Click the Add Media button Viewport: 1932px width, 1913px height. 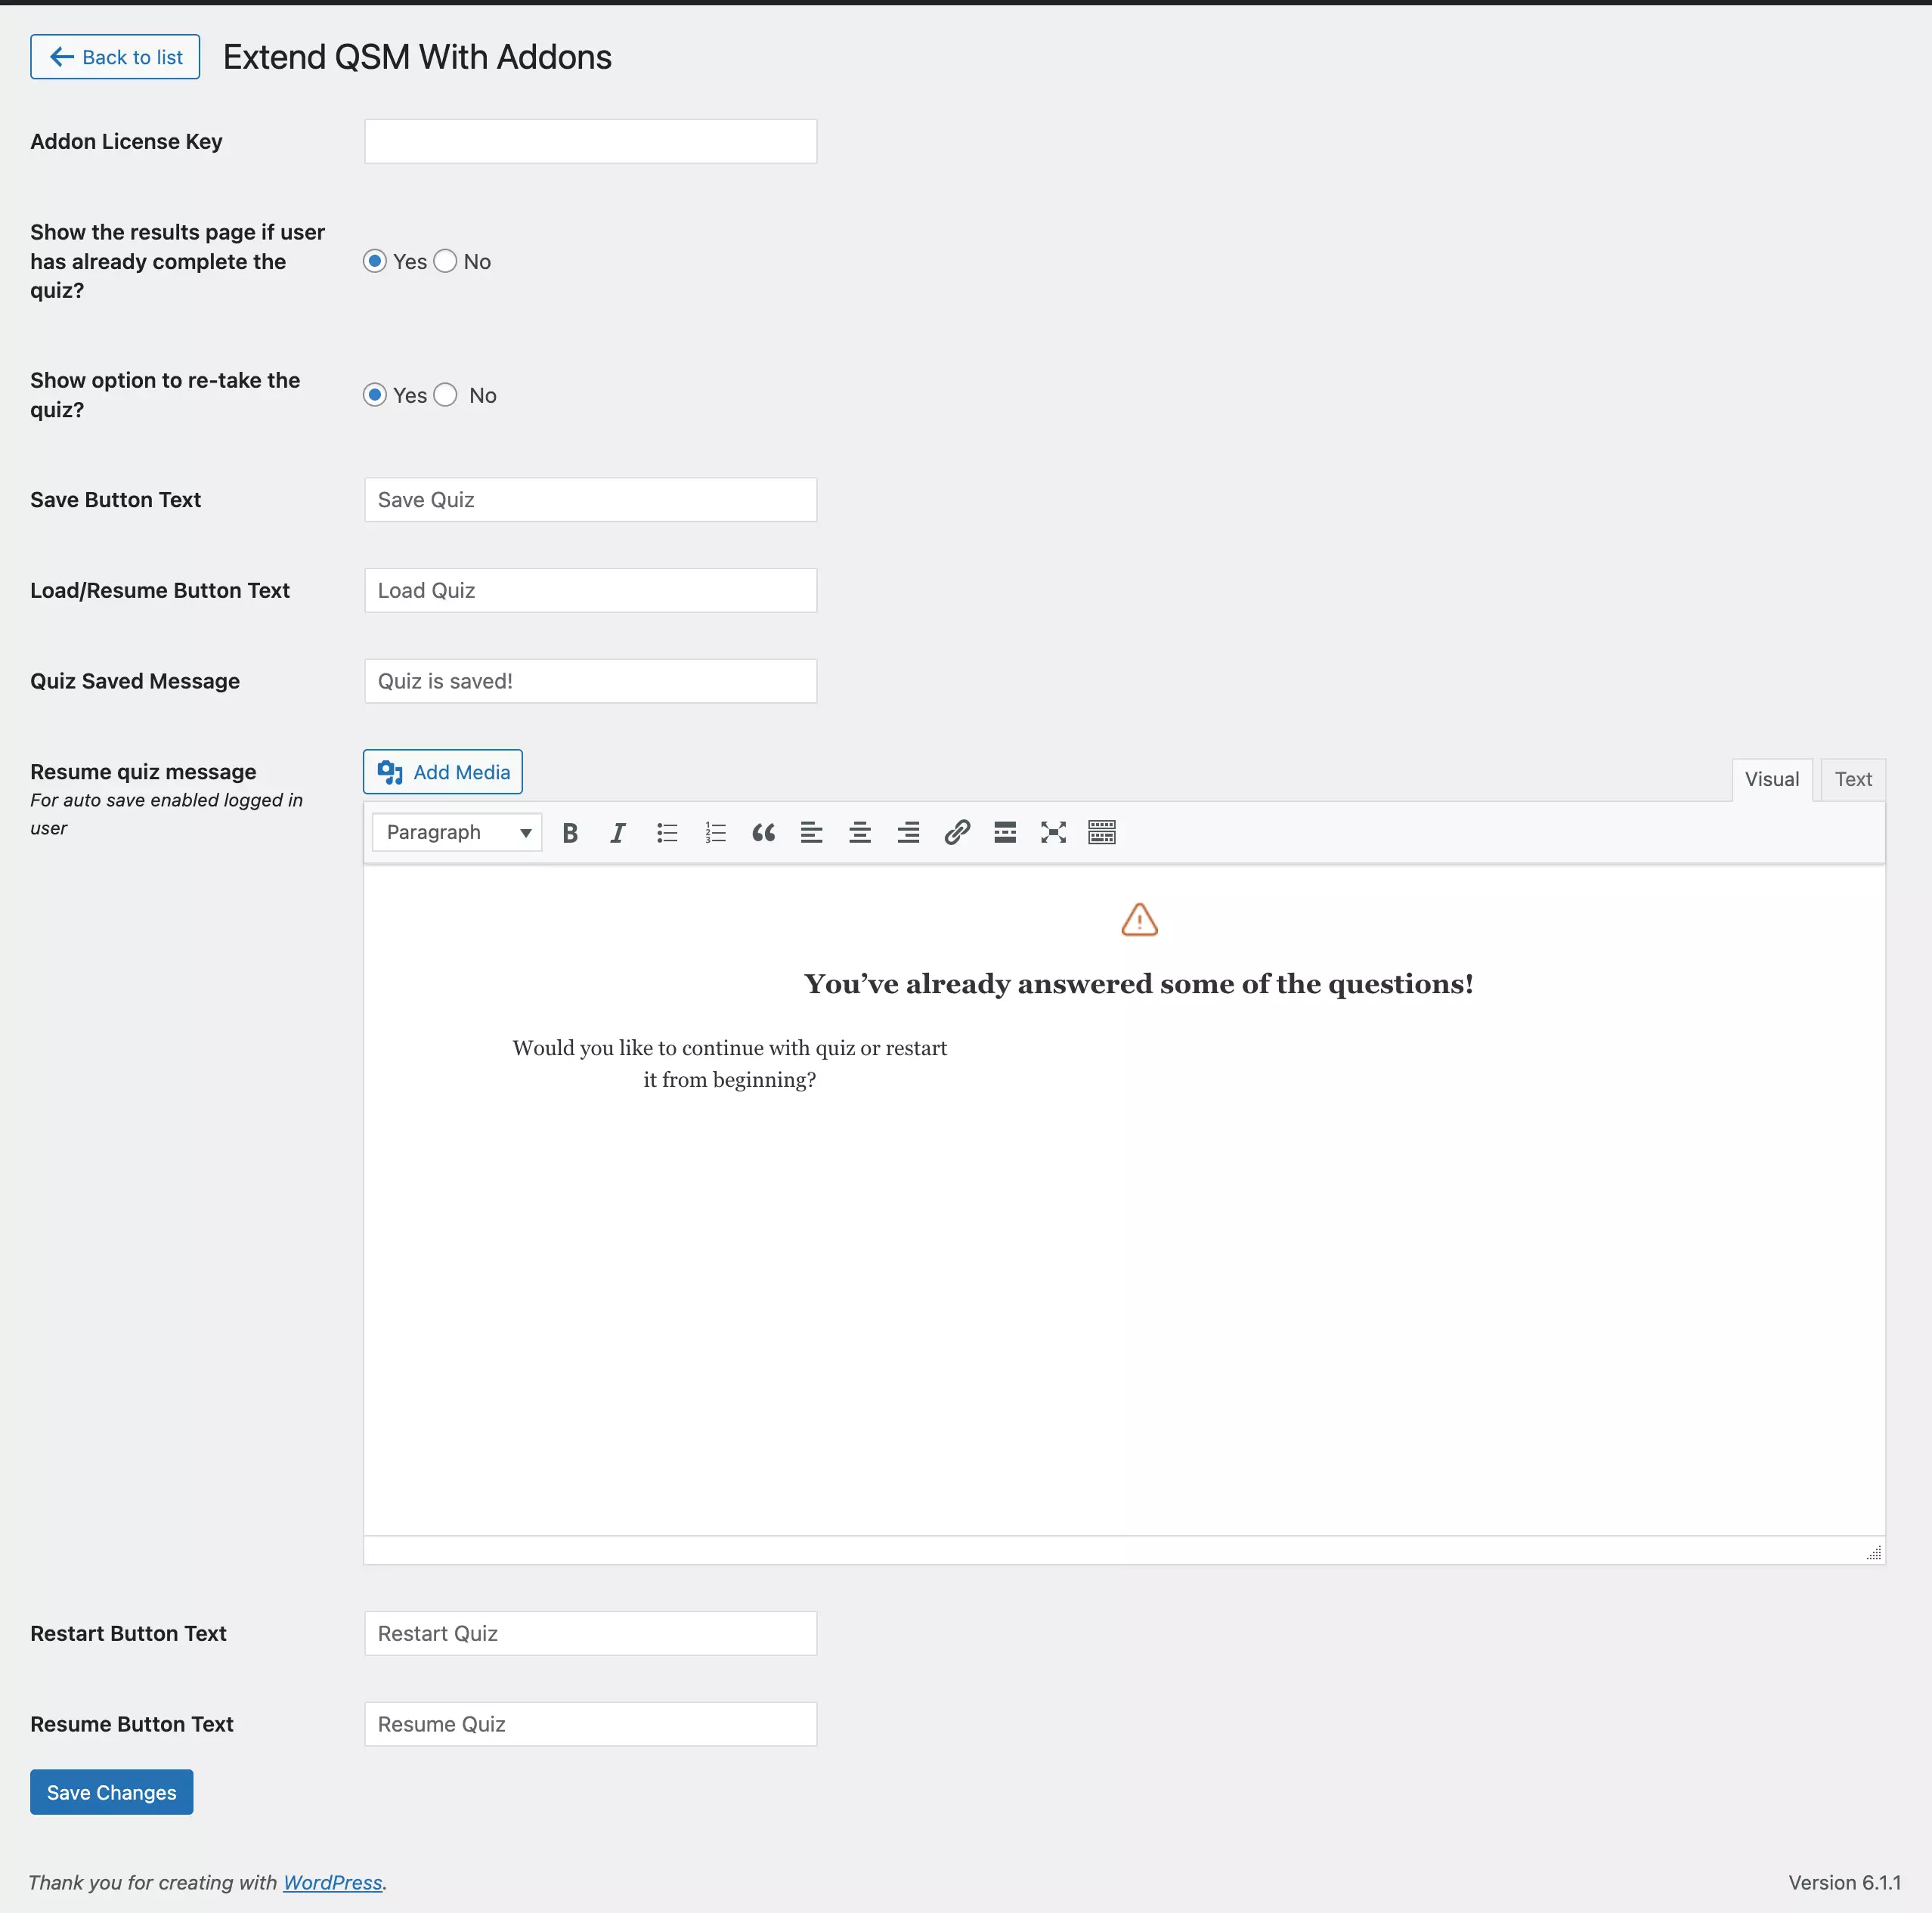coord(443,772)
